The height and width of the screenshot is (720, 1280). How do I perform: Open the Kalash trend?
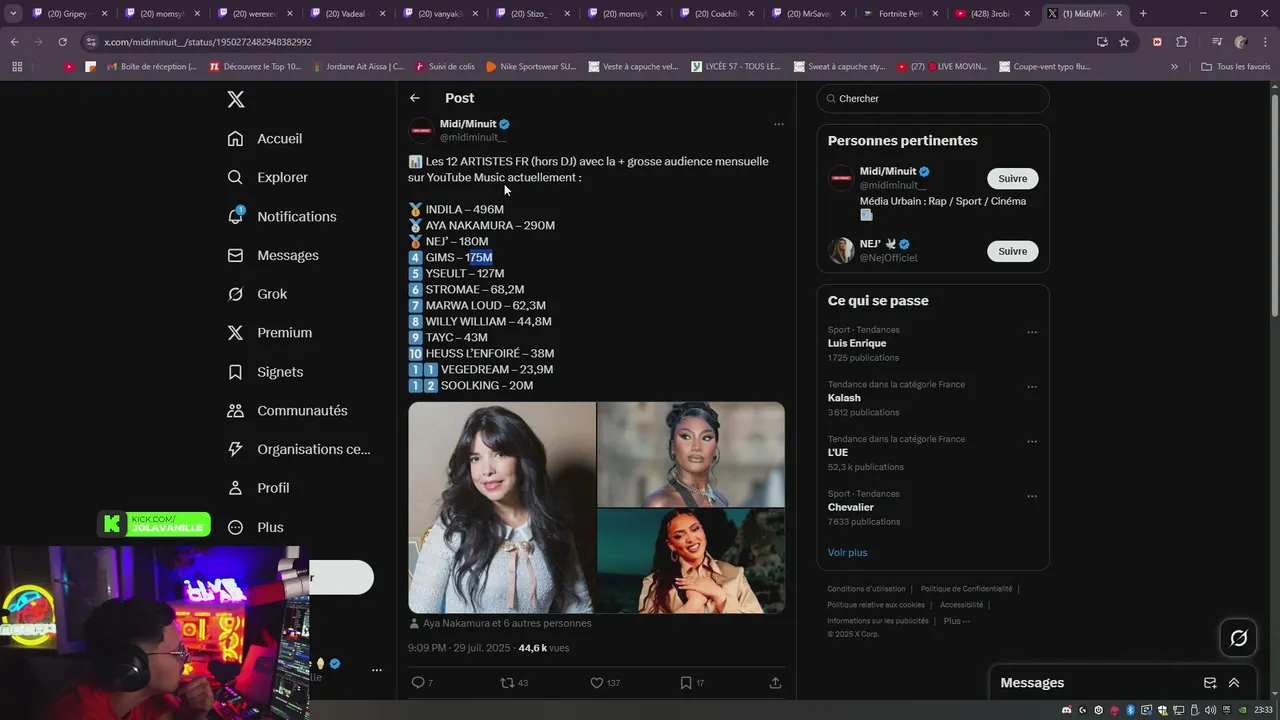pyautogui.click(x=844, y=398)
